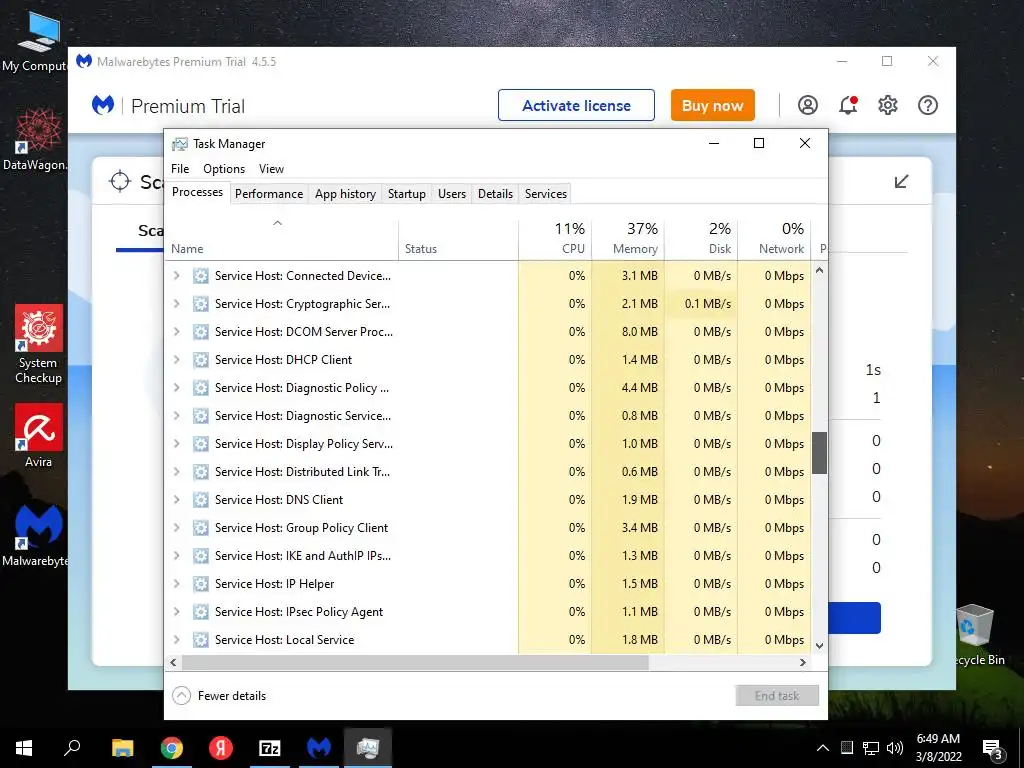
Task: Sort processes by Memory column
Action: [628, 240]
